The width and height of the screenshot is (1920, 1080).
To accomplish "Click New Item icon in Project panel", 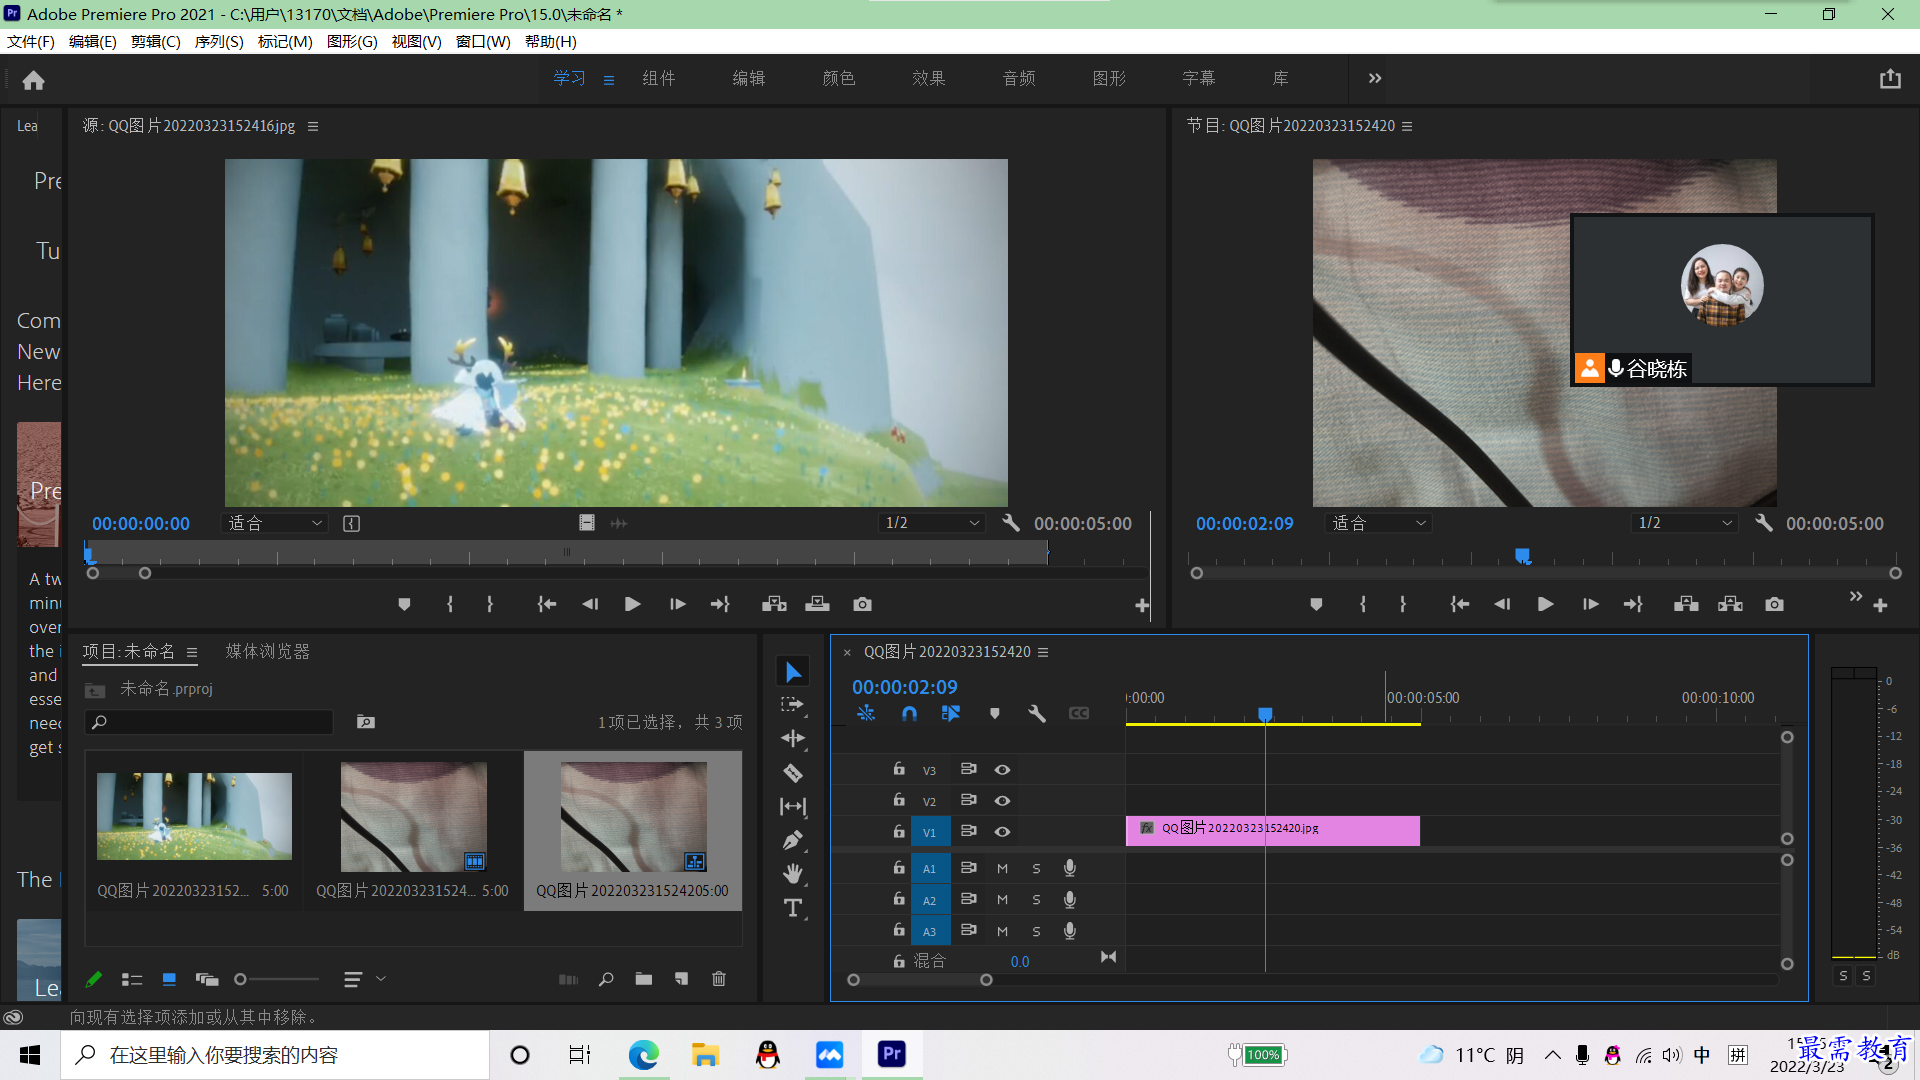I will (681, 979).
